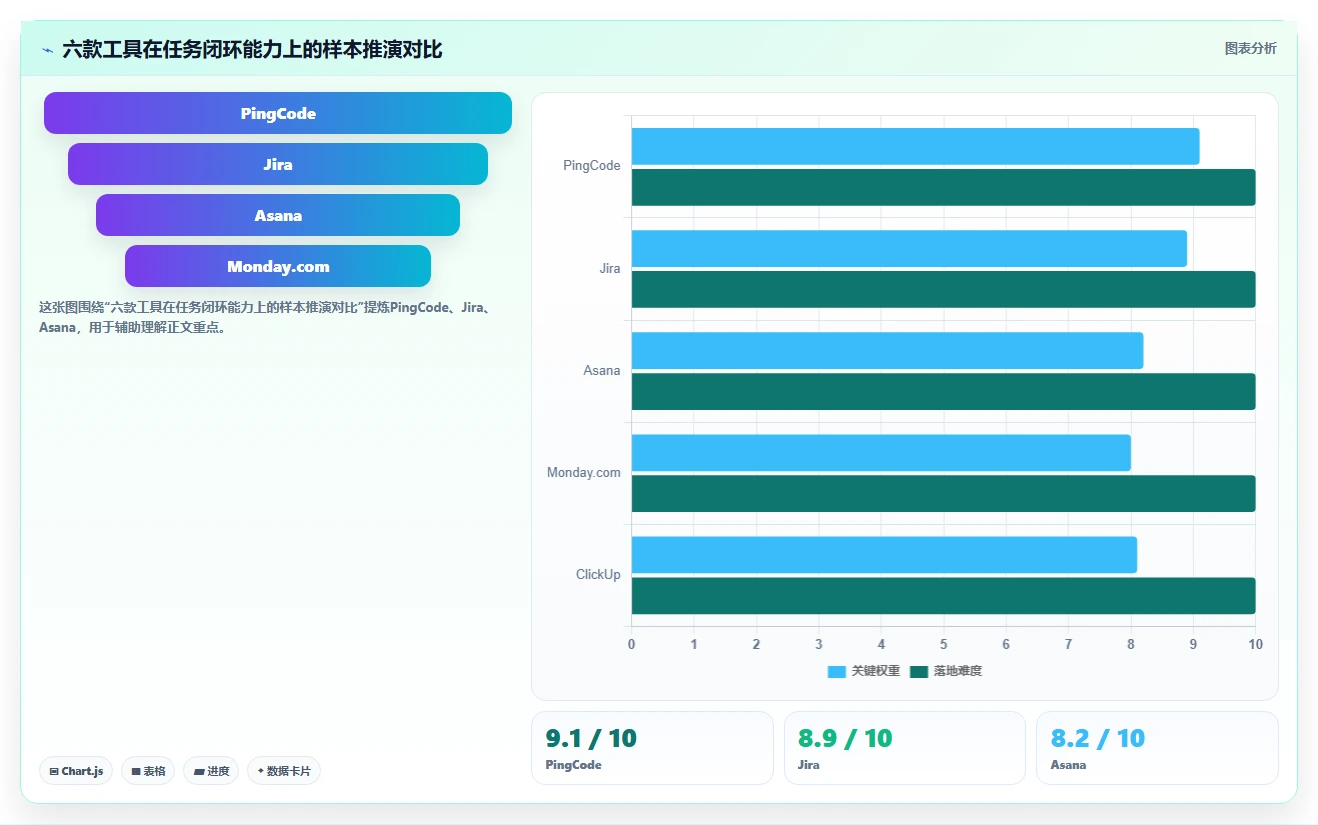
Task: Open the 8.2 / 10 Asana stat card
Action: point(1157,748)
